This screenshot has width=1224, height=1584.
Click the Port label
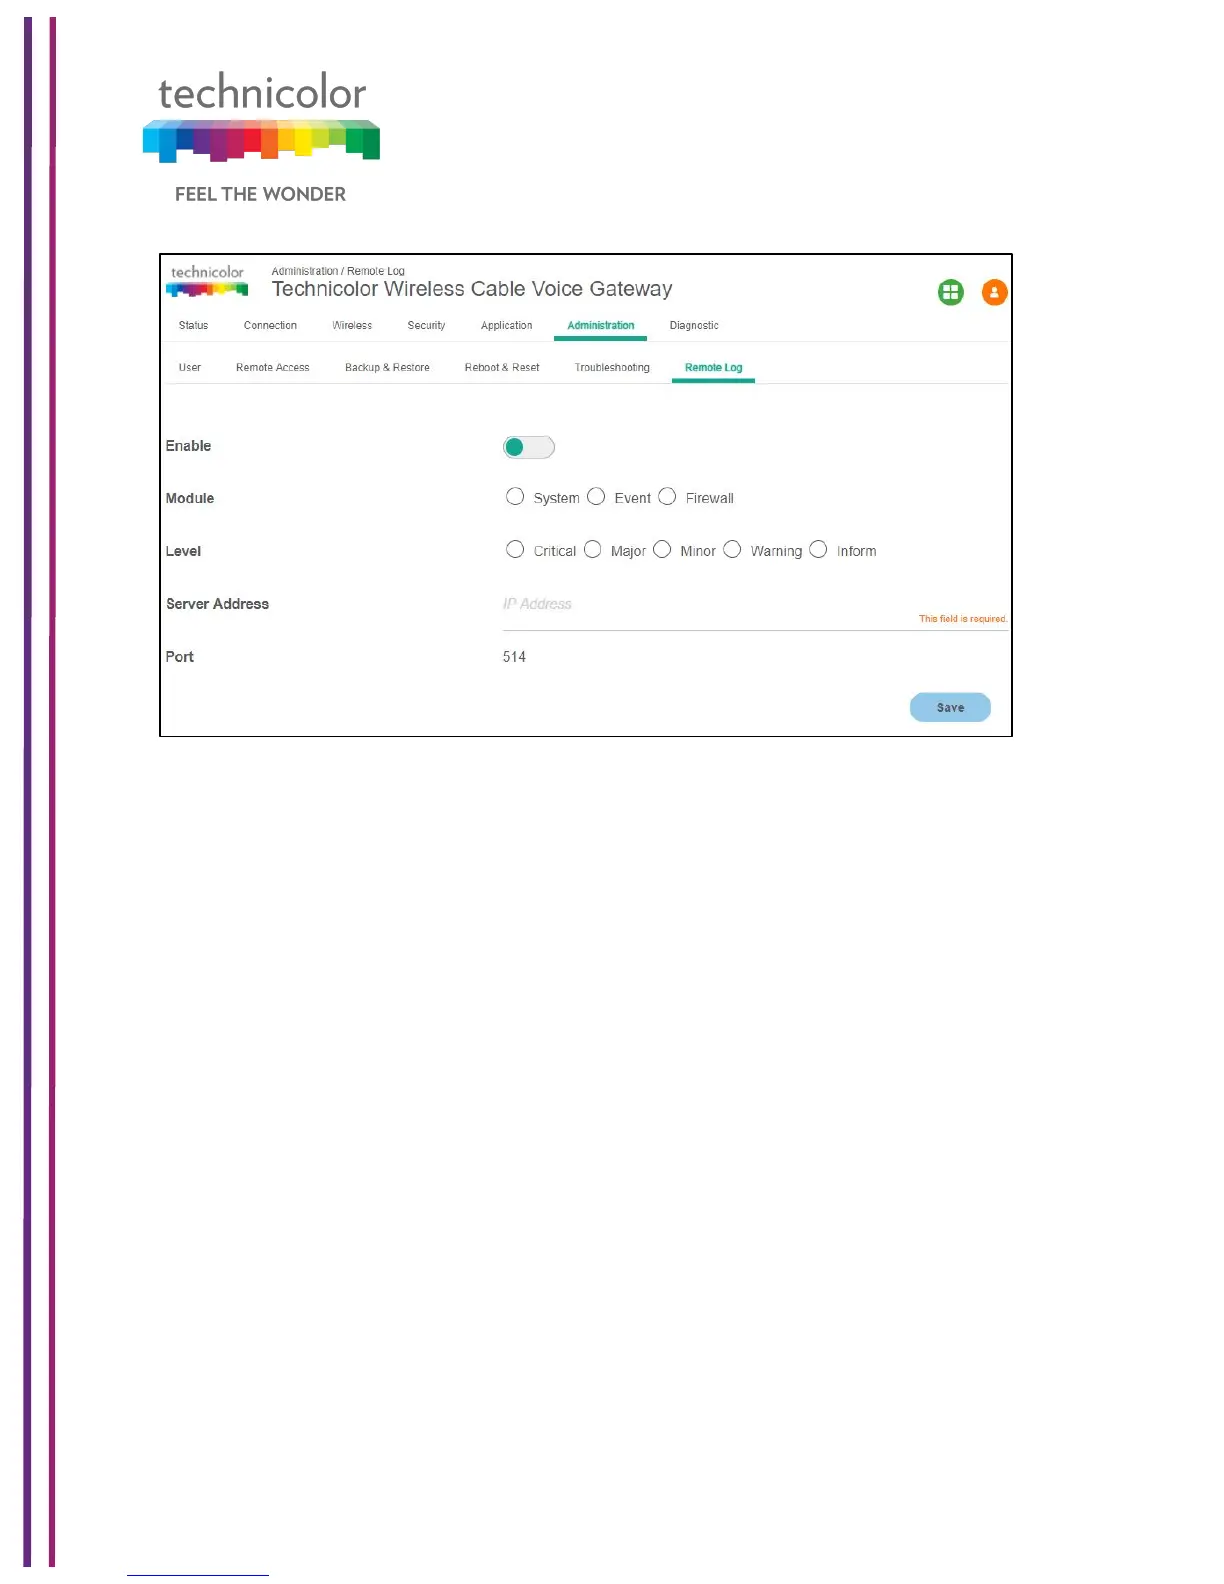180,657
